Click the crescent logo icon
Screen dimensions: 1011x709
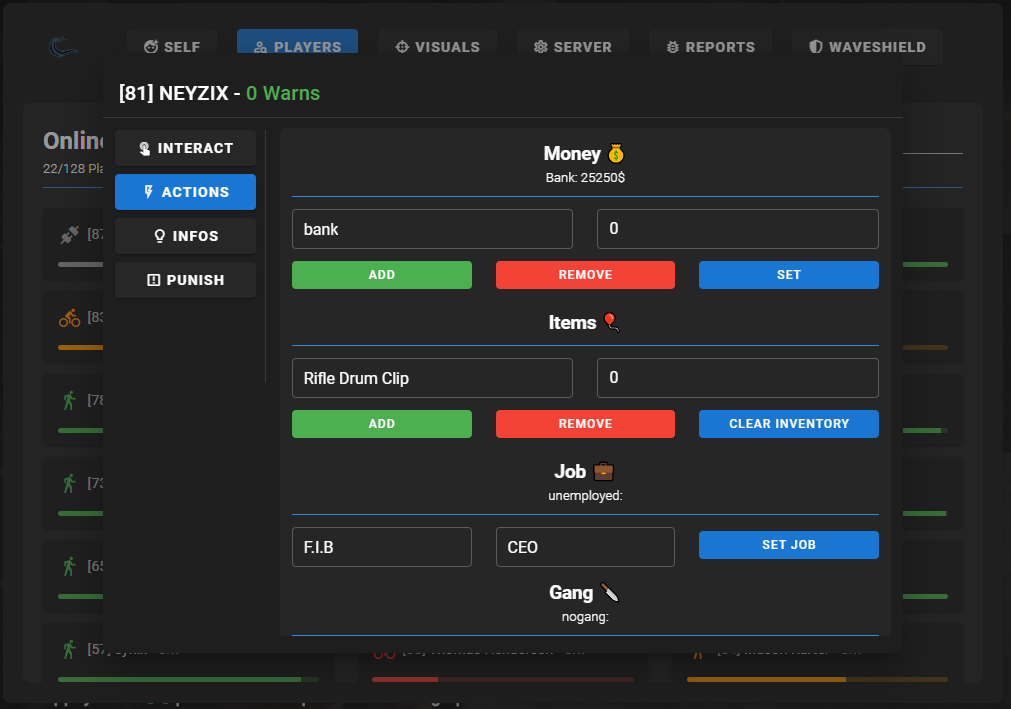(63, 47)
